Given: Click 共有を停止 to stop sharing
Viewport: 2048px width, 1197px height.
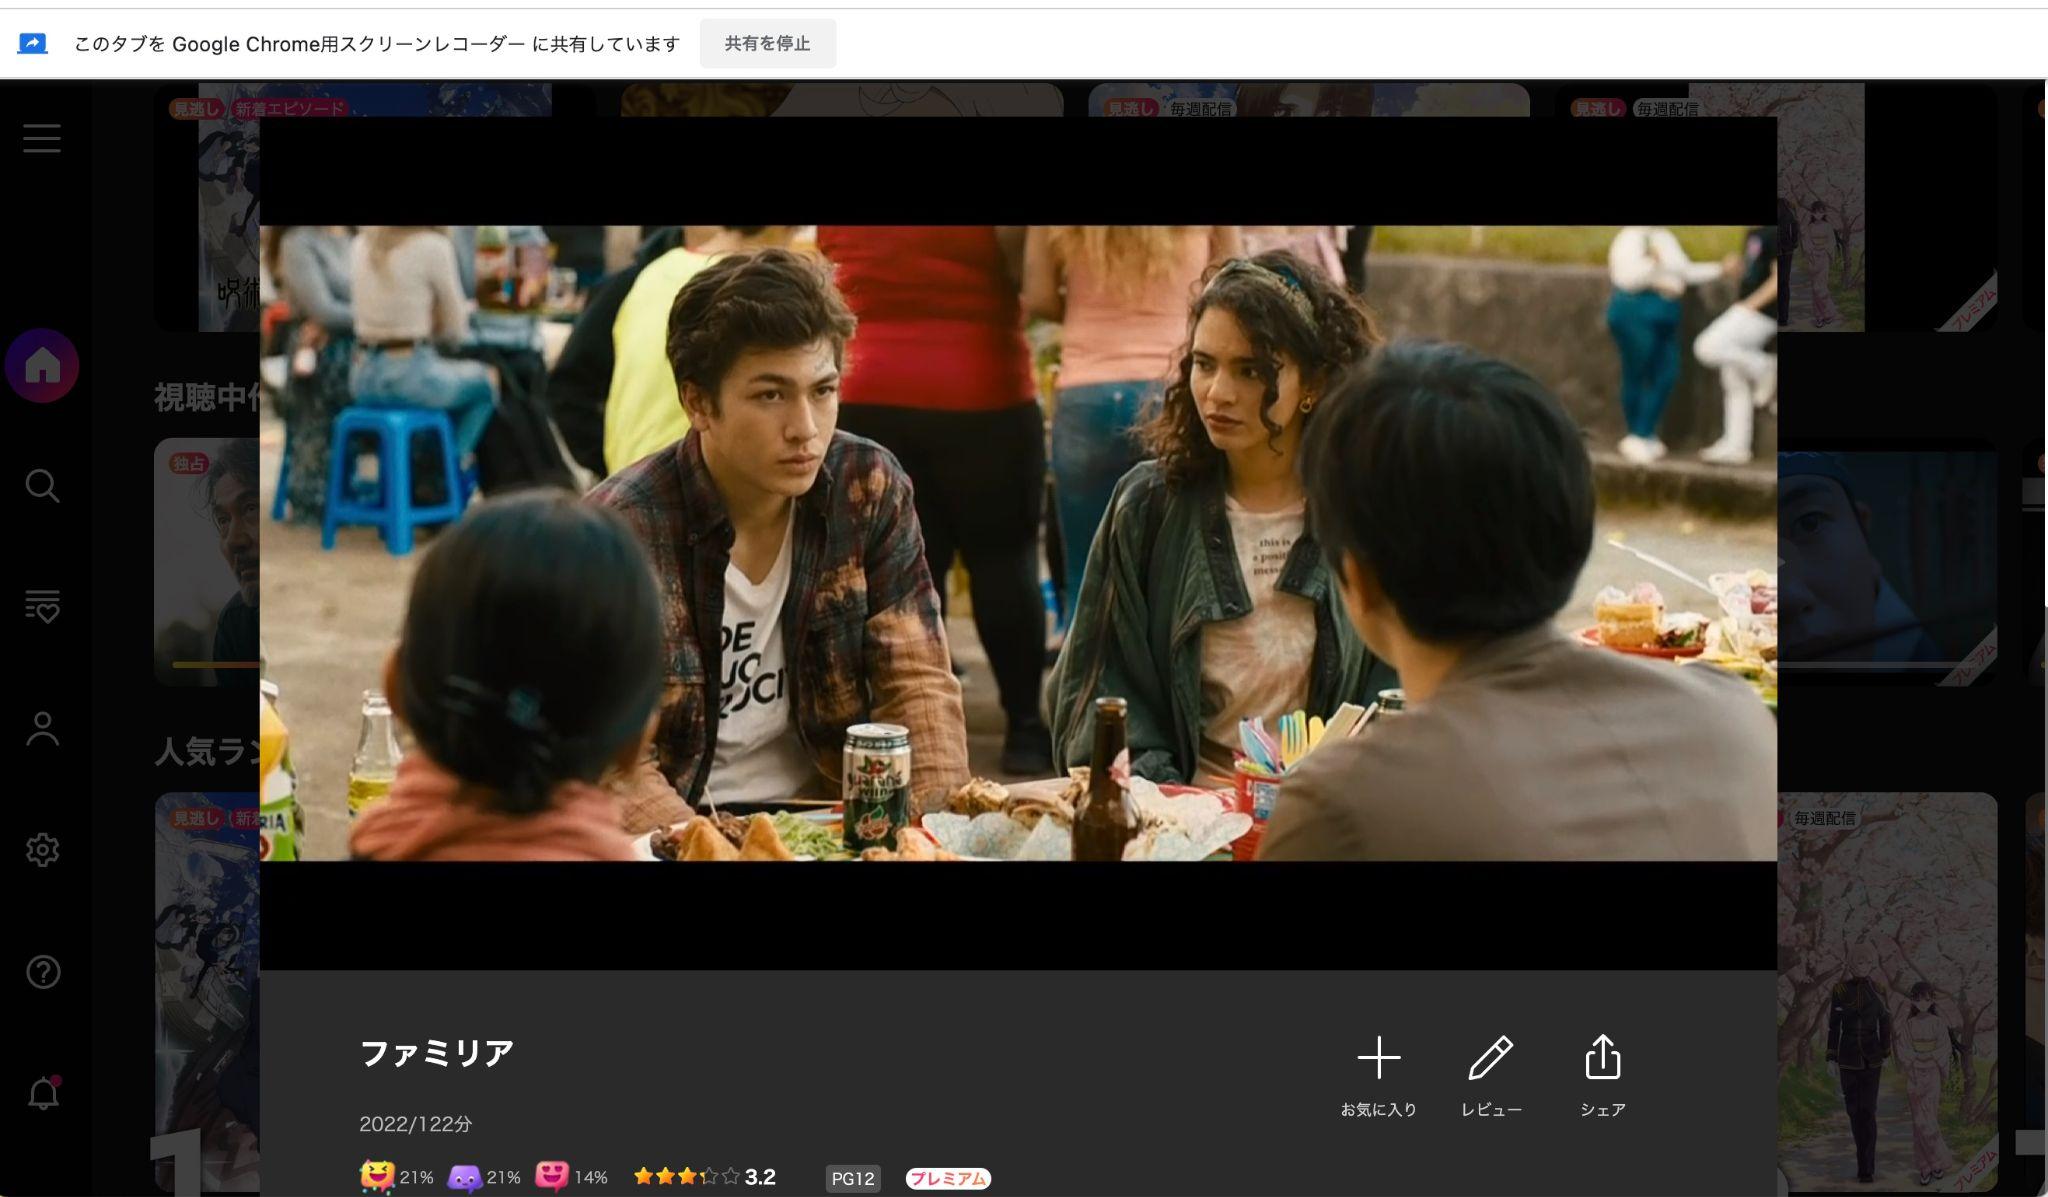Looking at the screenshot, I should click(x=767, y=44).
